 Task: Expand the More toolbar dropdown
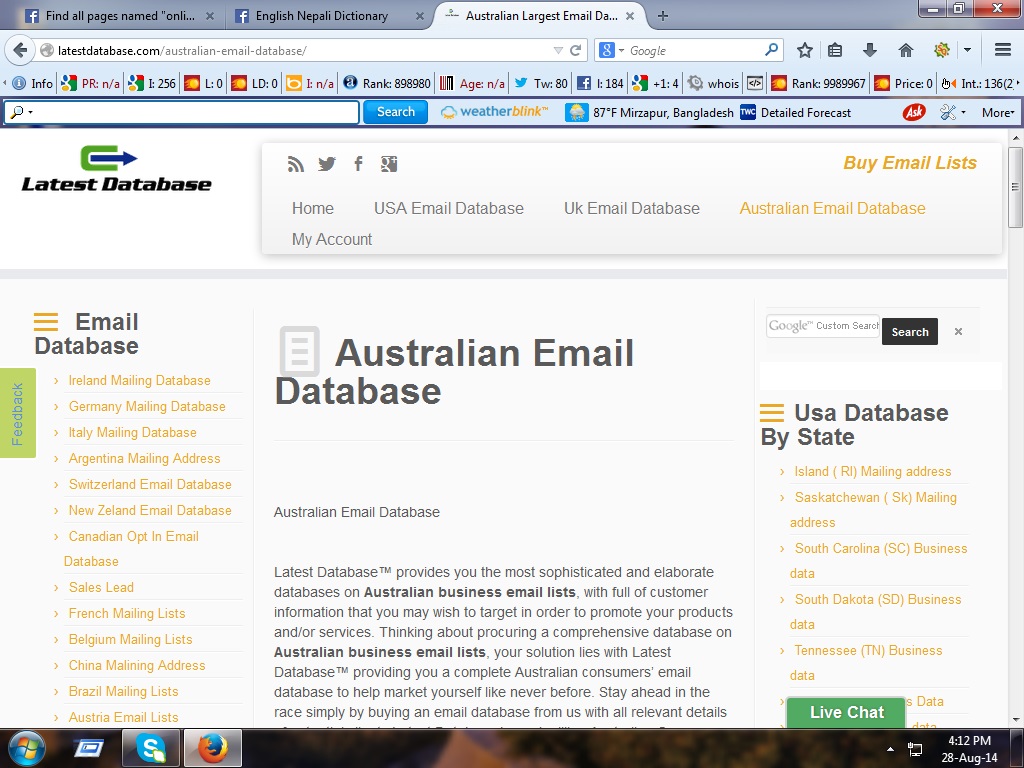[998, 112]
